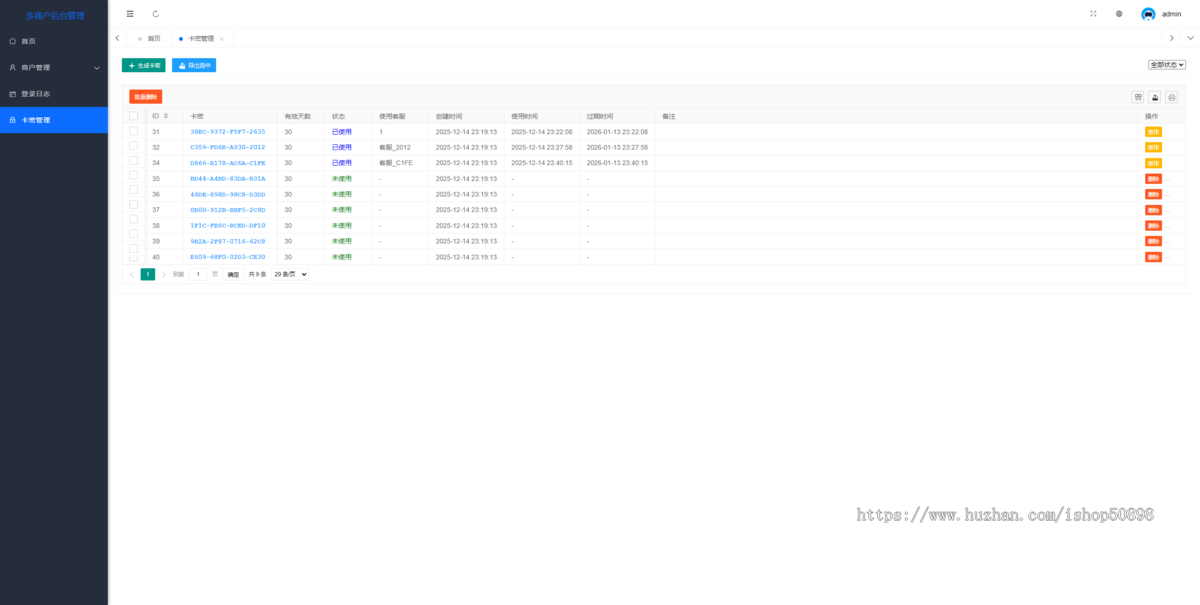Click card key C359-FD6B-A930-2012
Screen dimensions: 1200x605
[x=228, y=147]
